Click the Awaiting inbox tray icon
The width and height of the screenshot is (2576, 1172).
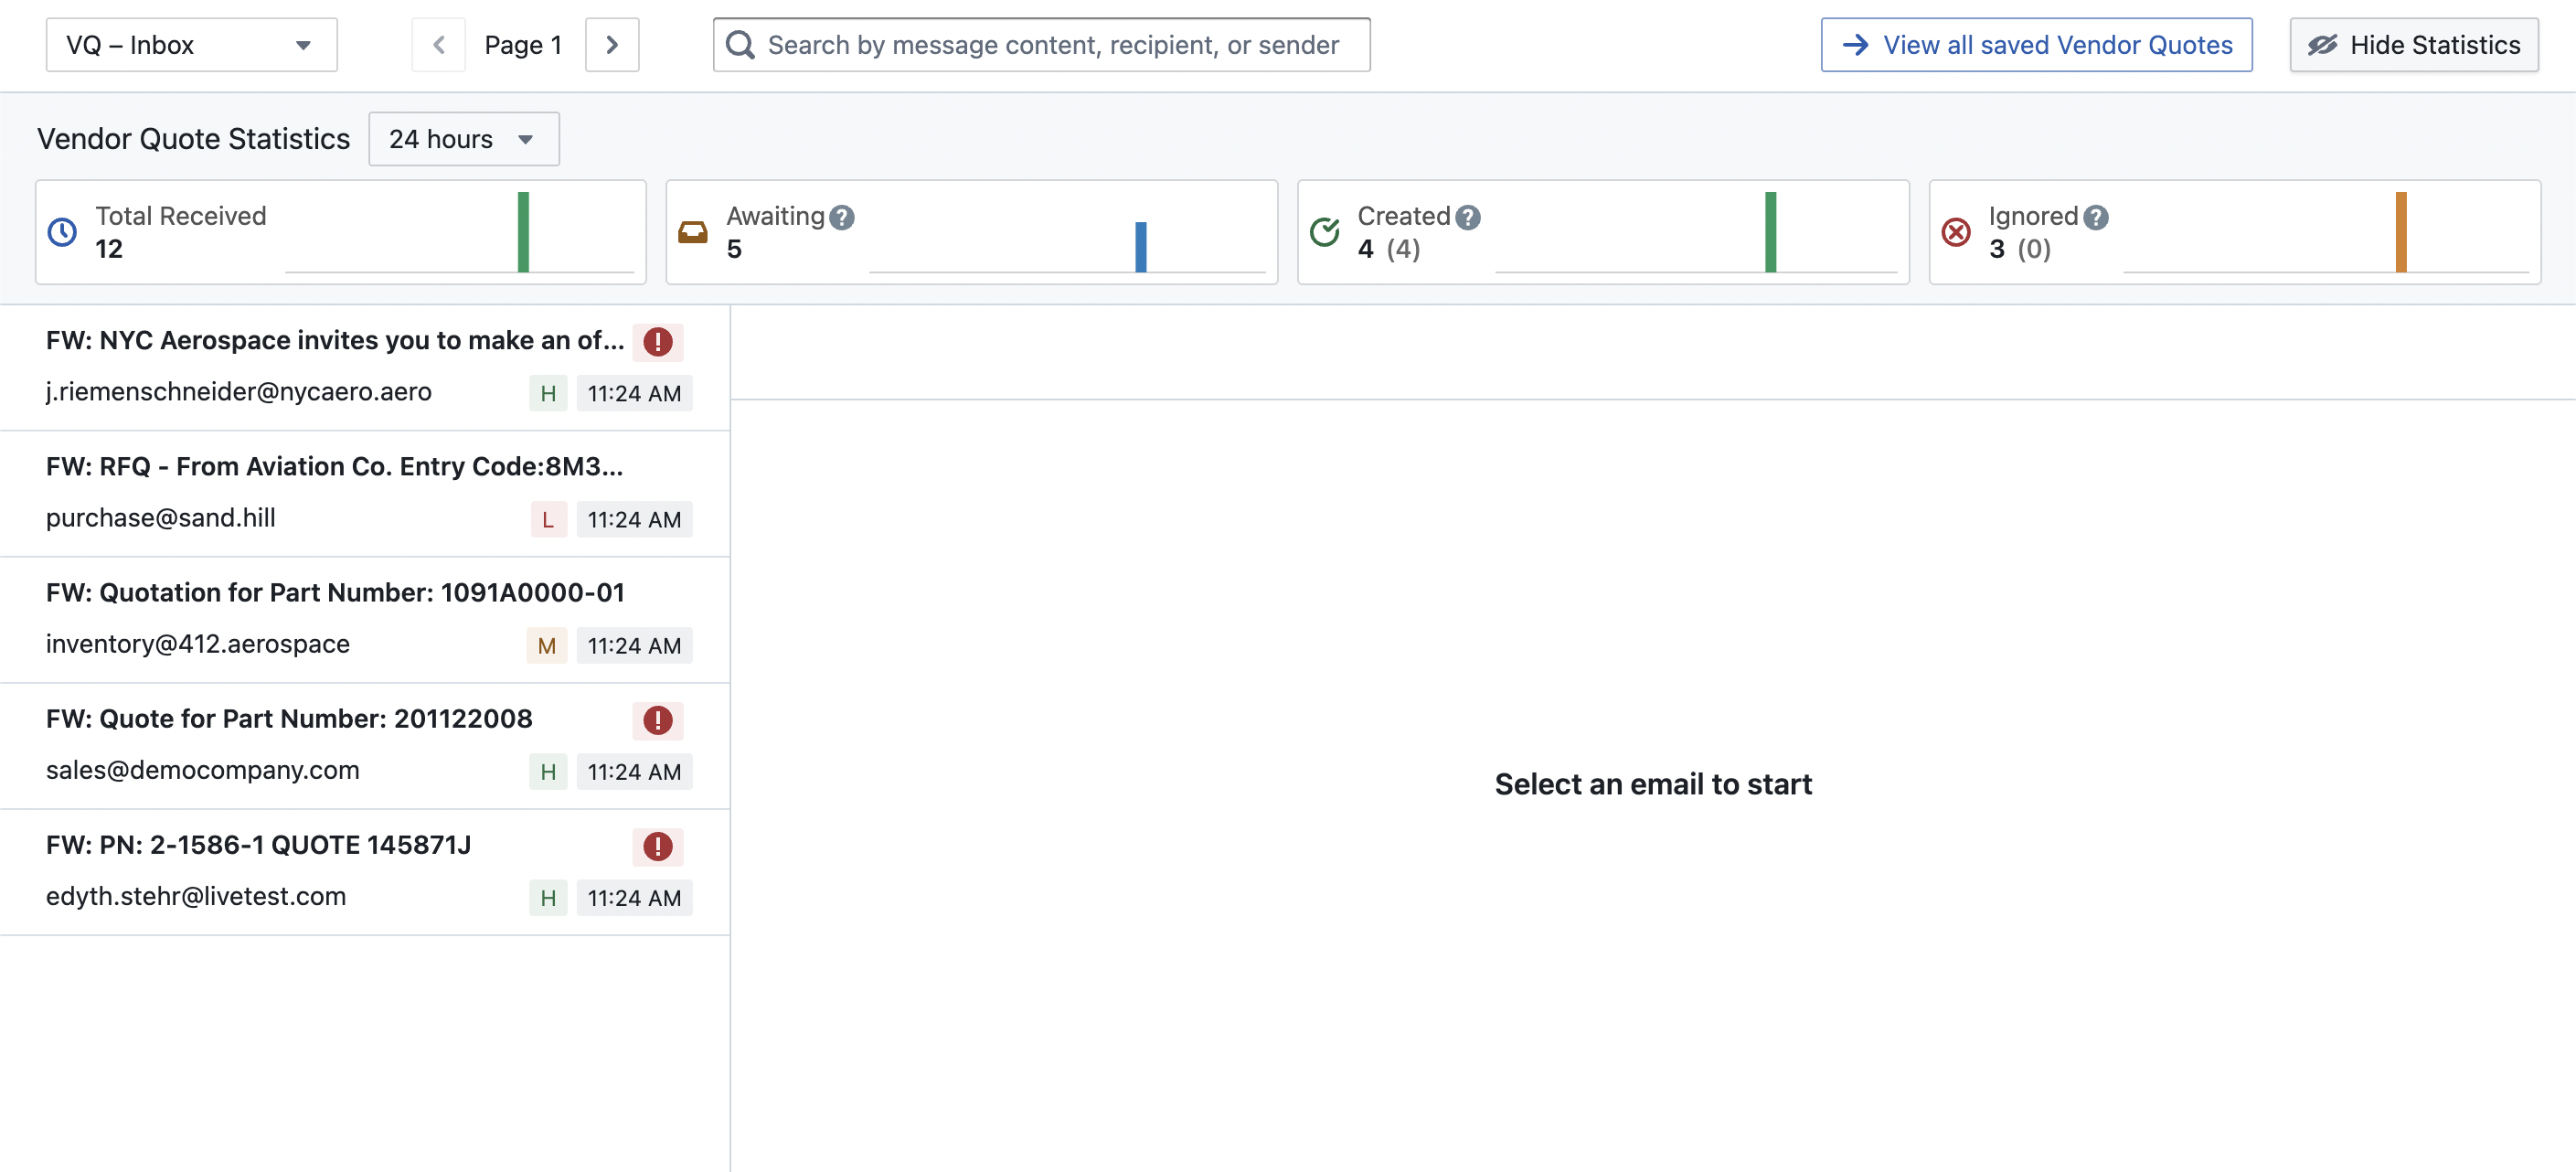tap(692, 232)
